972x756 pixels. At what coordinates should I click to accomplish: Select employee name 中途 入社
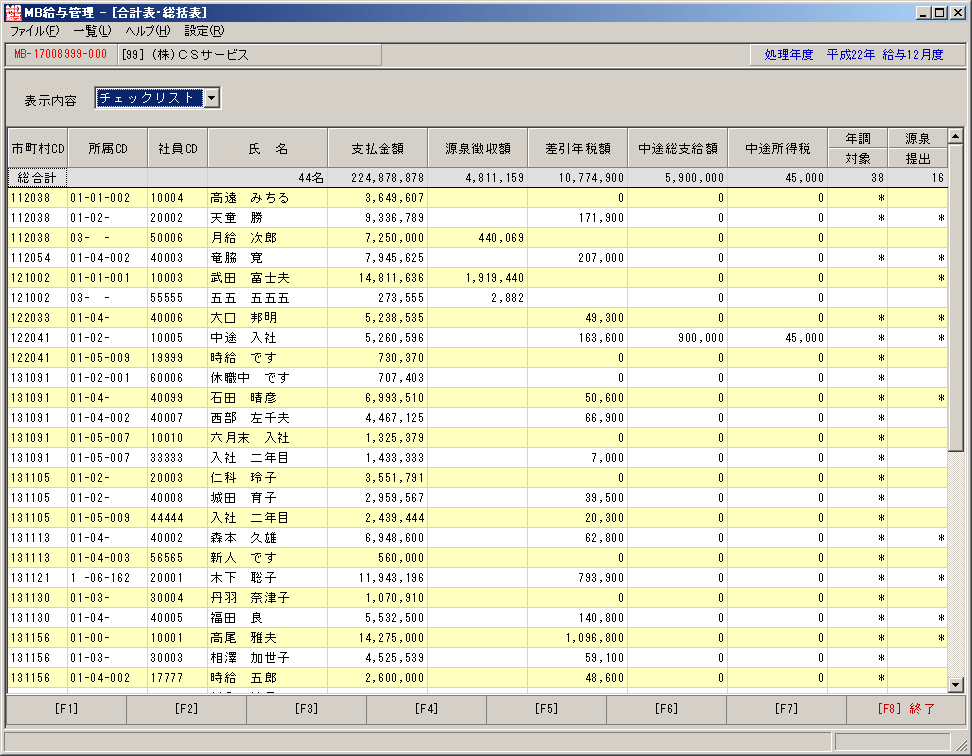coord(243,338)
